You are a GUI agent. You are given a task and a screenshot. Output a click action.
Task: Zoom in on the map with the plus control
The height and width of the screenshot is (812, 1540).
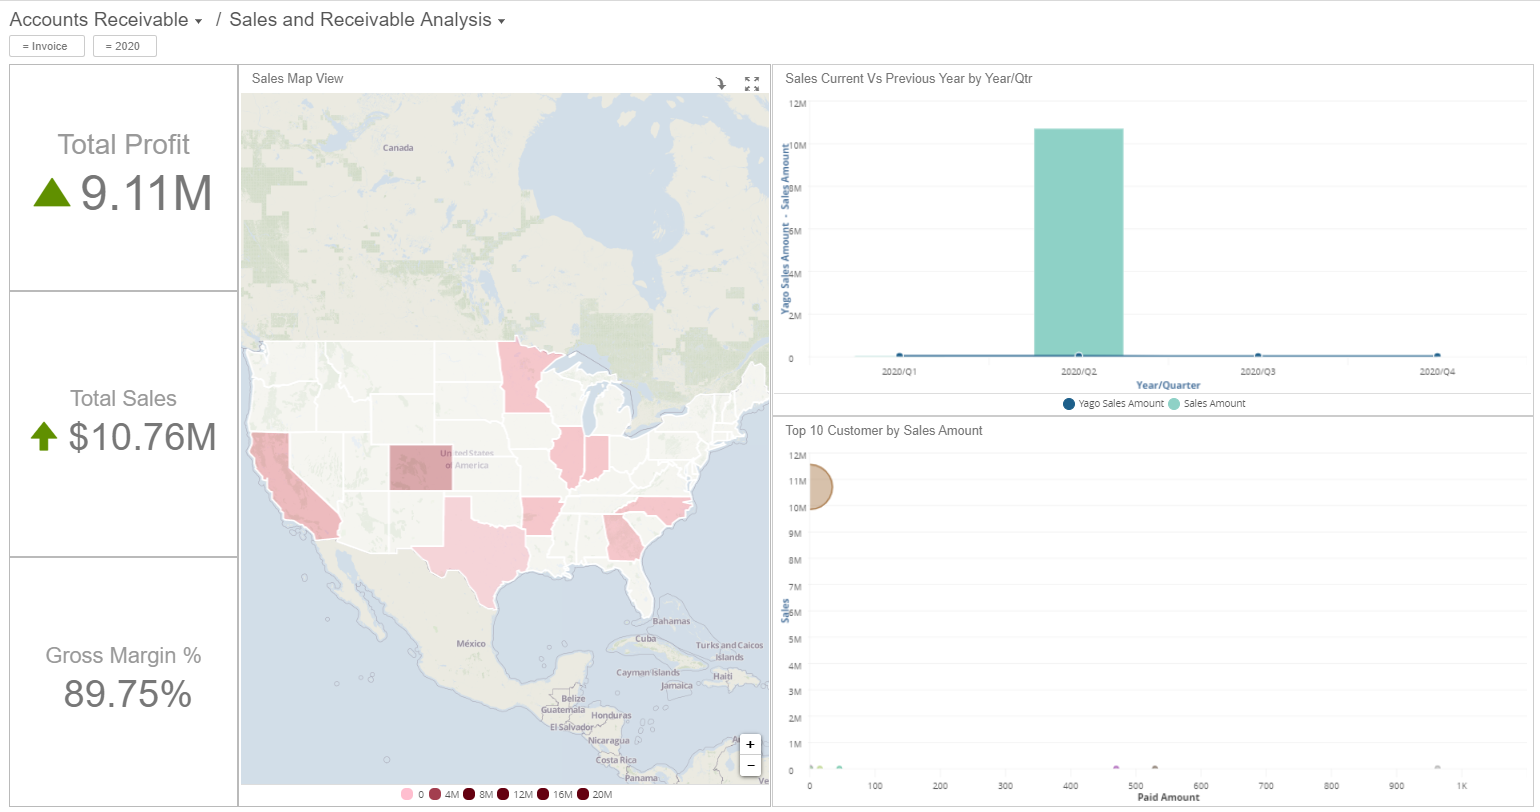coord(750,744)
